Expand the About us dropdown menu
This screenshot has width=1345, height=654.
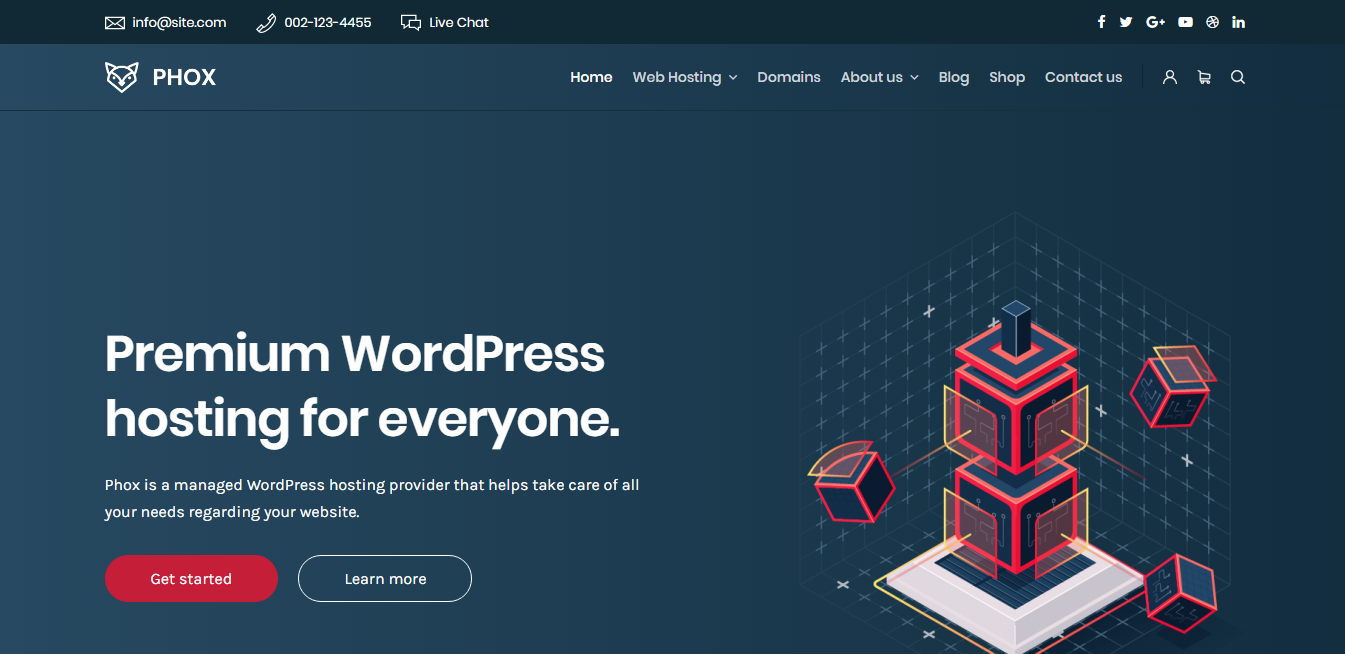(x=879, y=77)
